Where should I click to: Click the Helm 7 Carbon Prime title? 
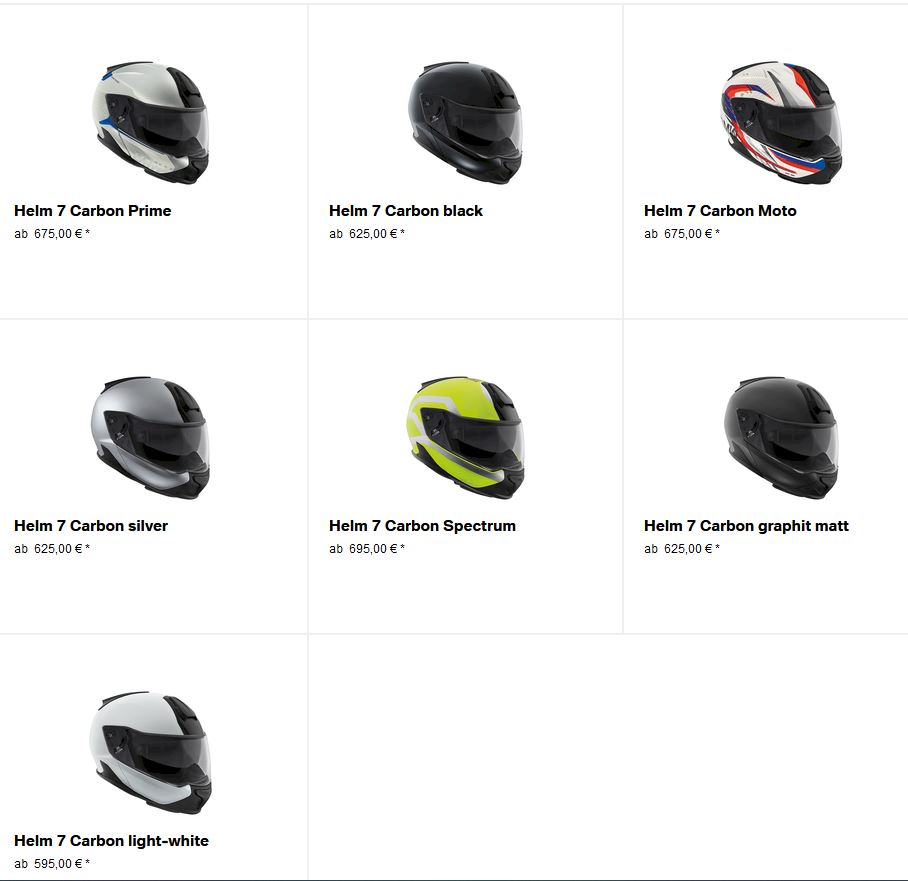[93, 211]
